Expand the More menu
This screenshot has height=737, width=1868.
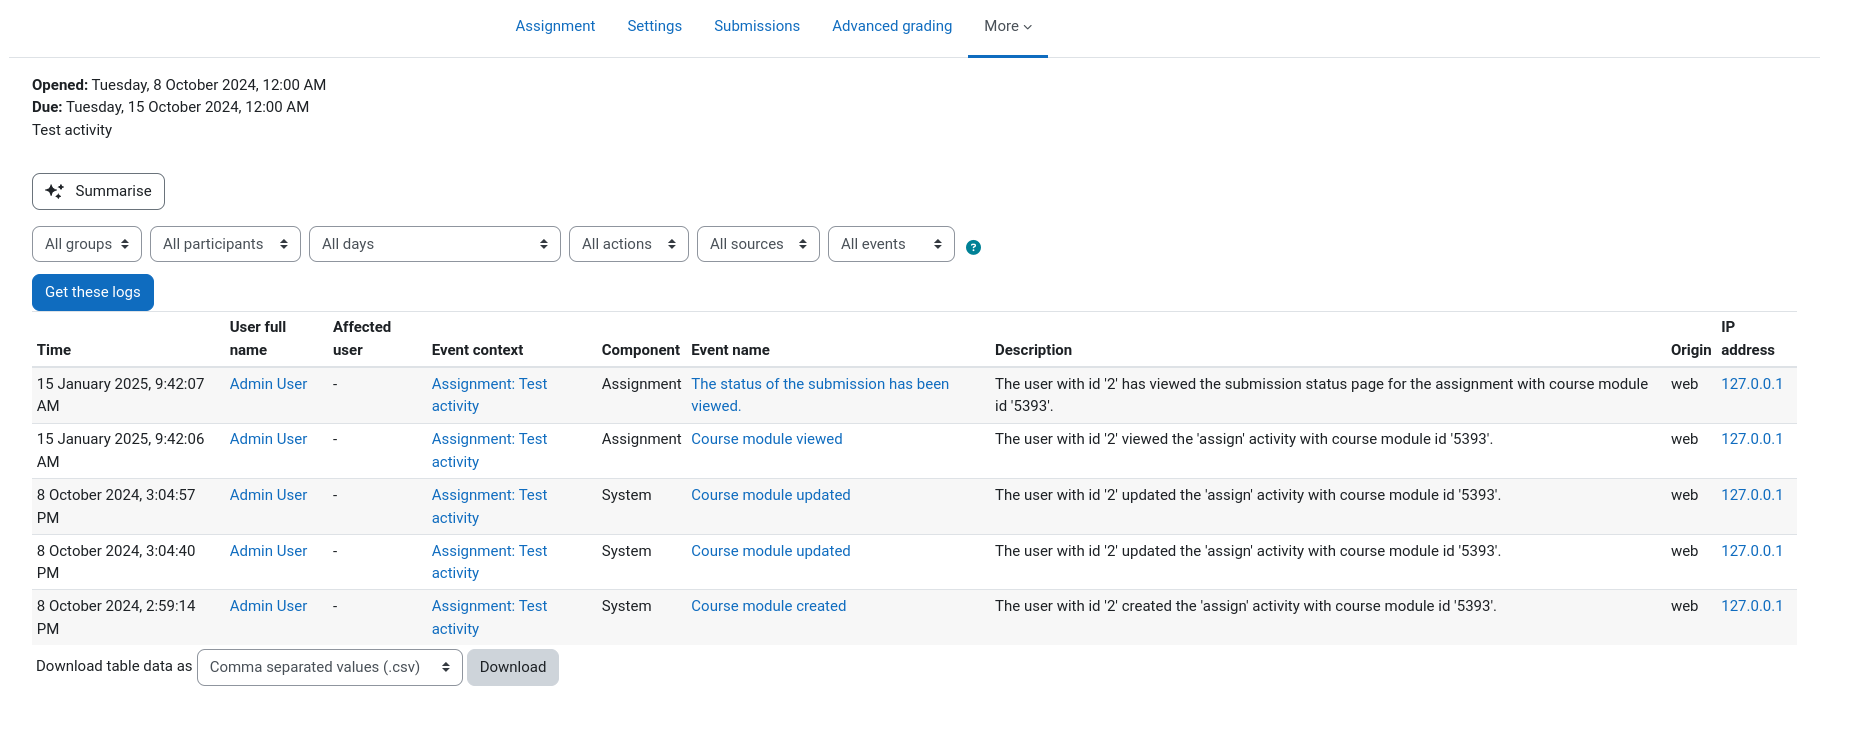1008,26
